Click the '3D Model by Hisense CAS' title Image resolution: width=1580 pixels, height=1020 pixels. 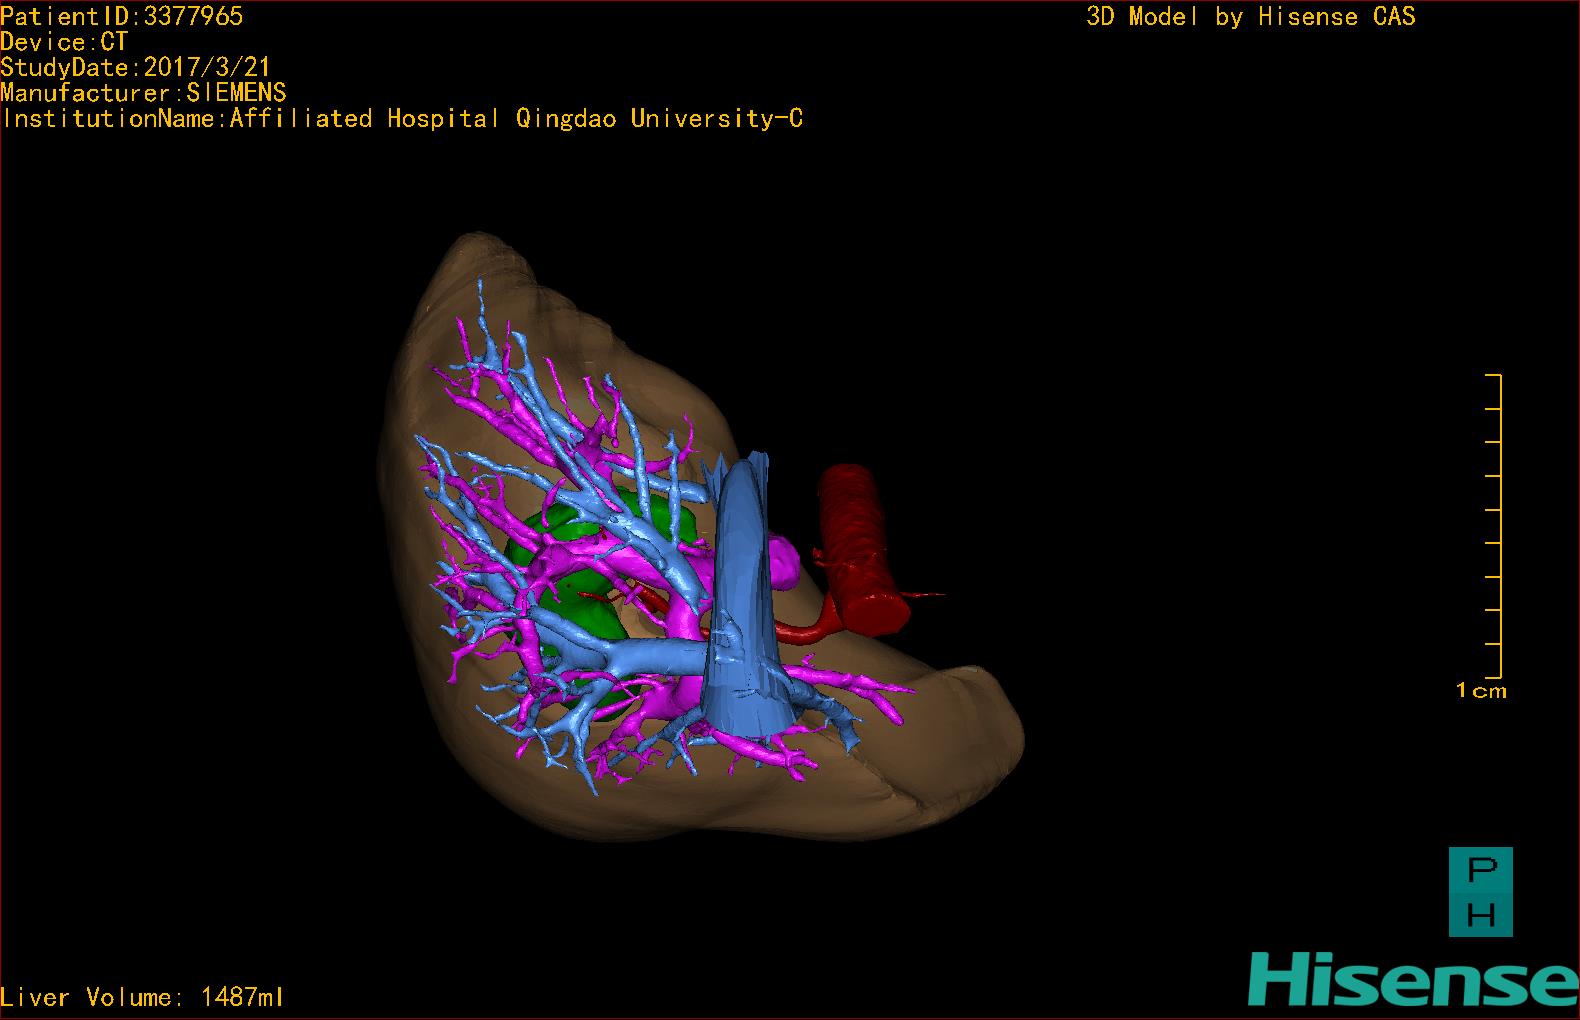[1251, 17]
